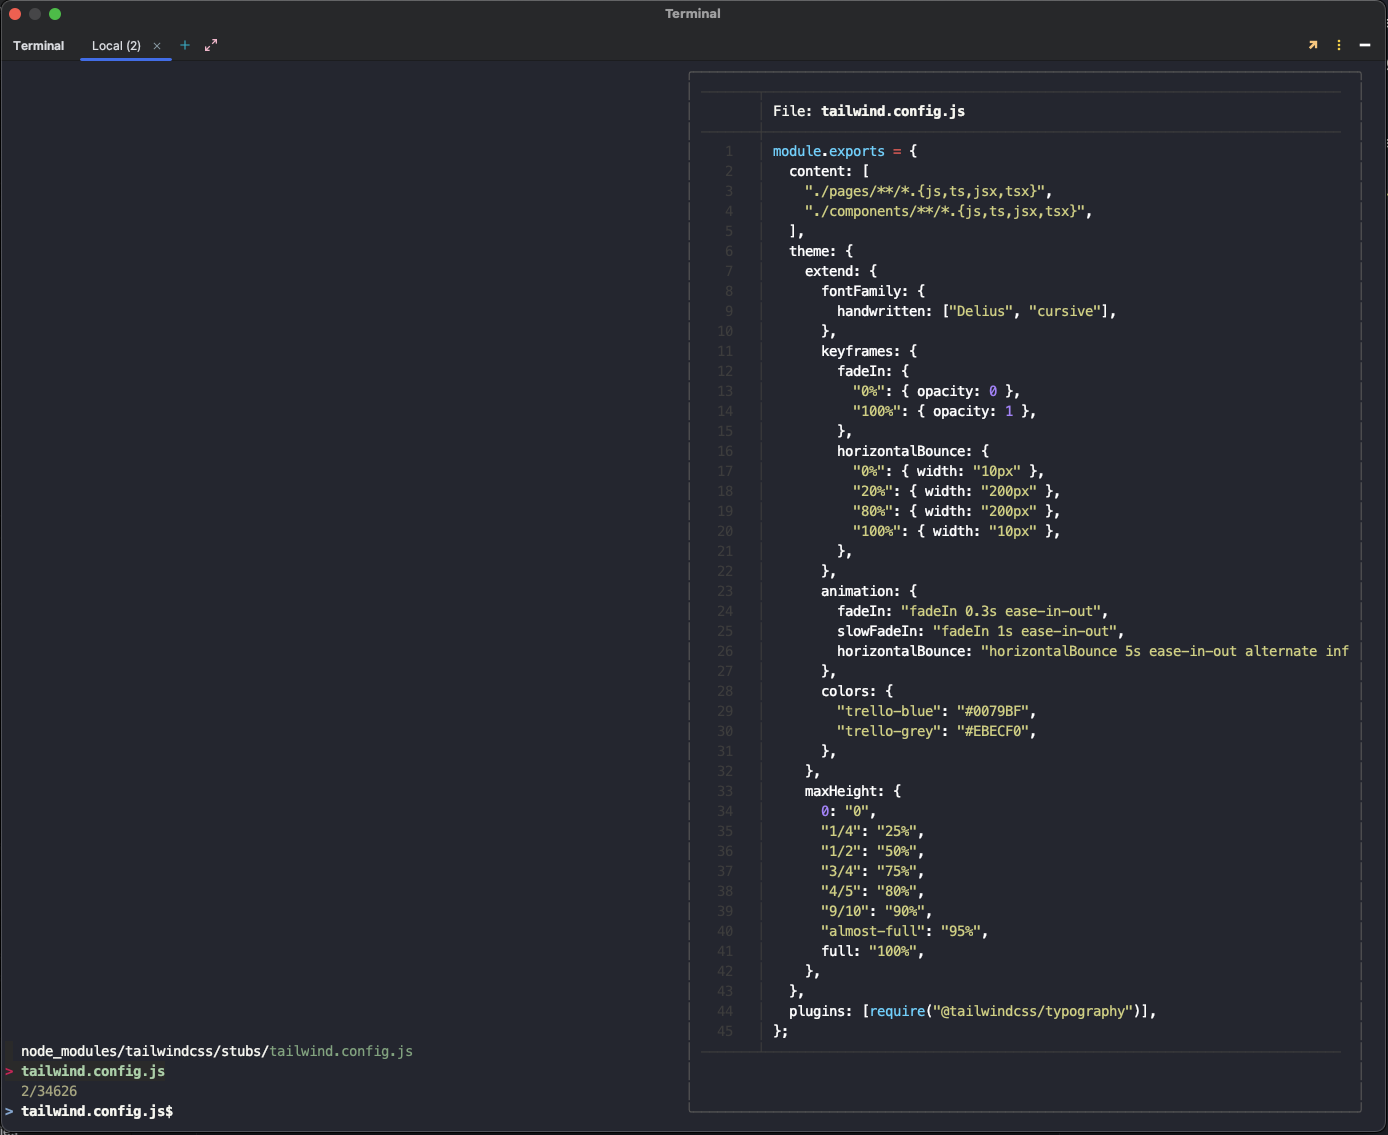Open a new terminal tab with the plus icon
This screenshot has width=1388, height=1135.
pyautogui.click(x=185, y=45)
